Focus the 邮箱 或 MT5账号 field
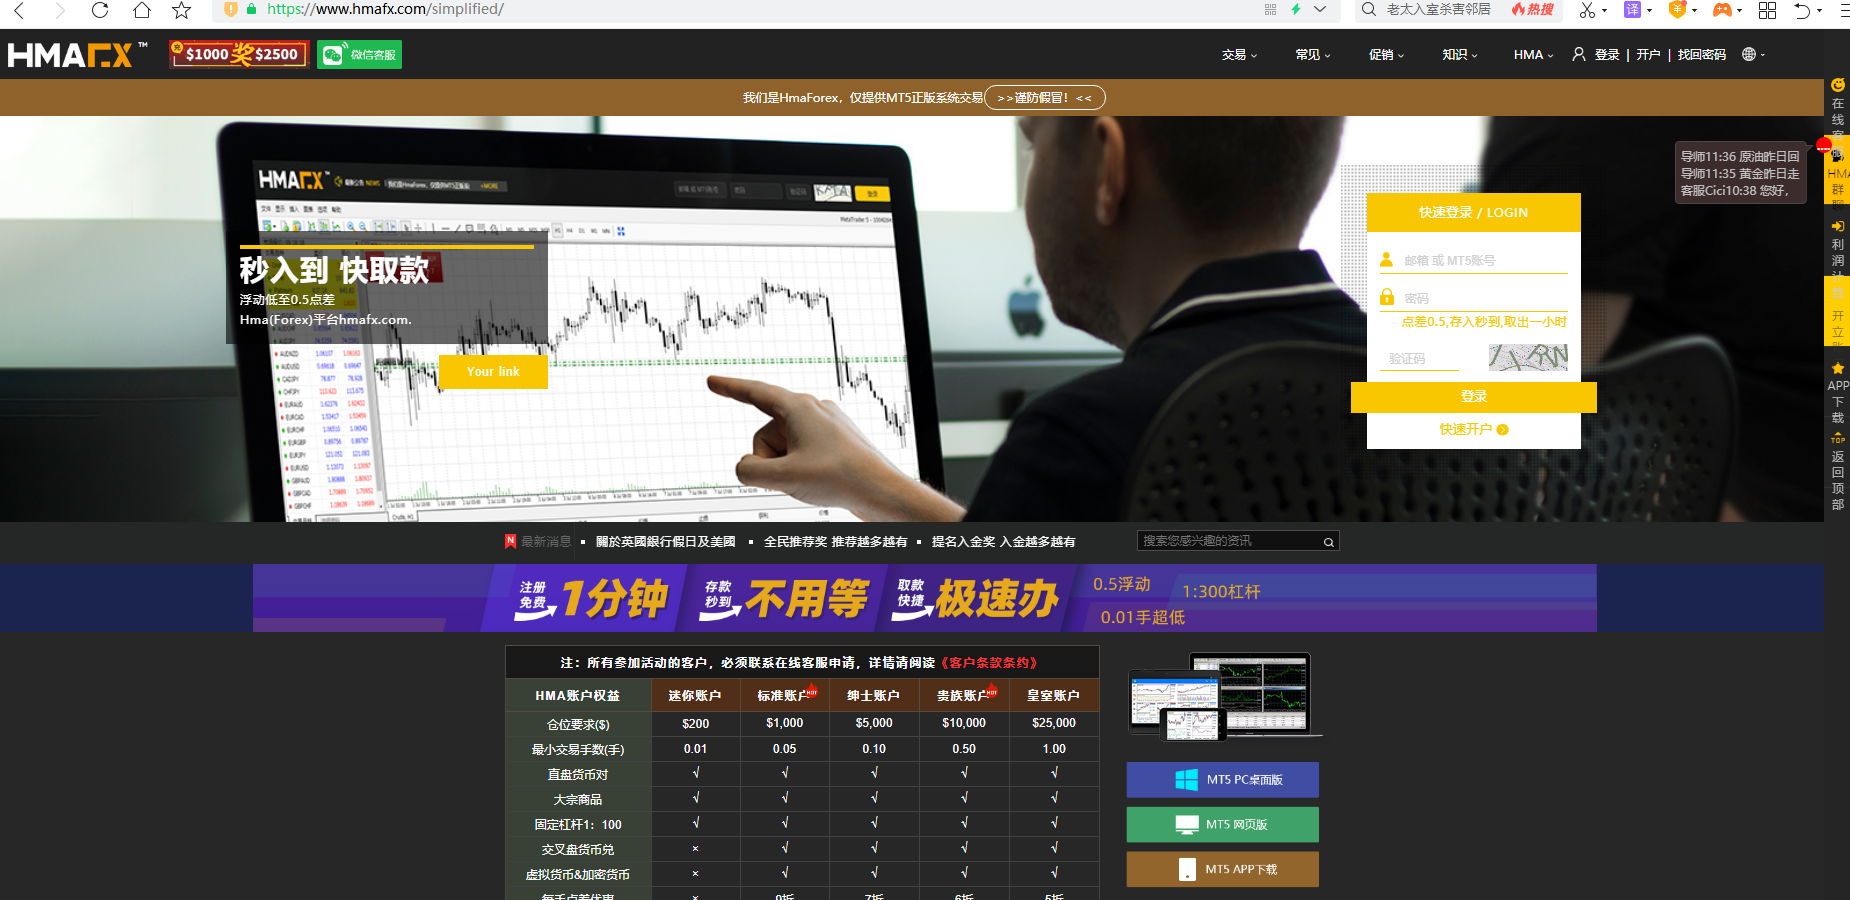This screenshot has width=1850, height=900. 1474,261
